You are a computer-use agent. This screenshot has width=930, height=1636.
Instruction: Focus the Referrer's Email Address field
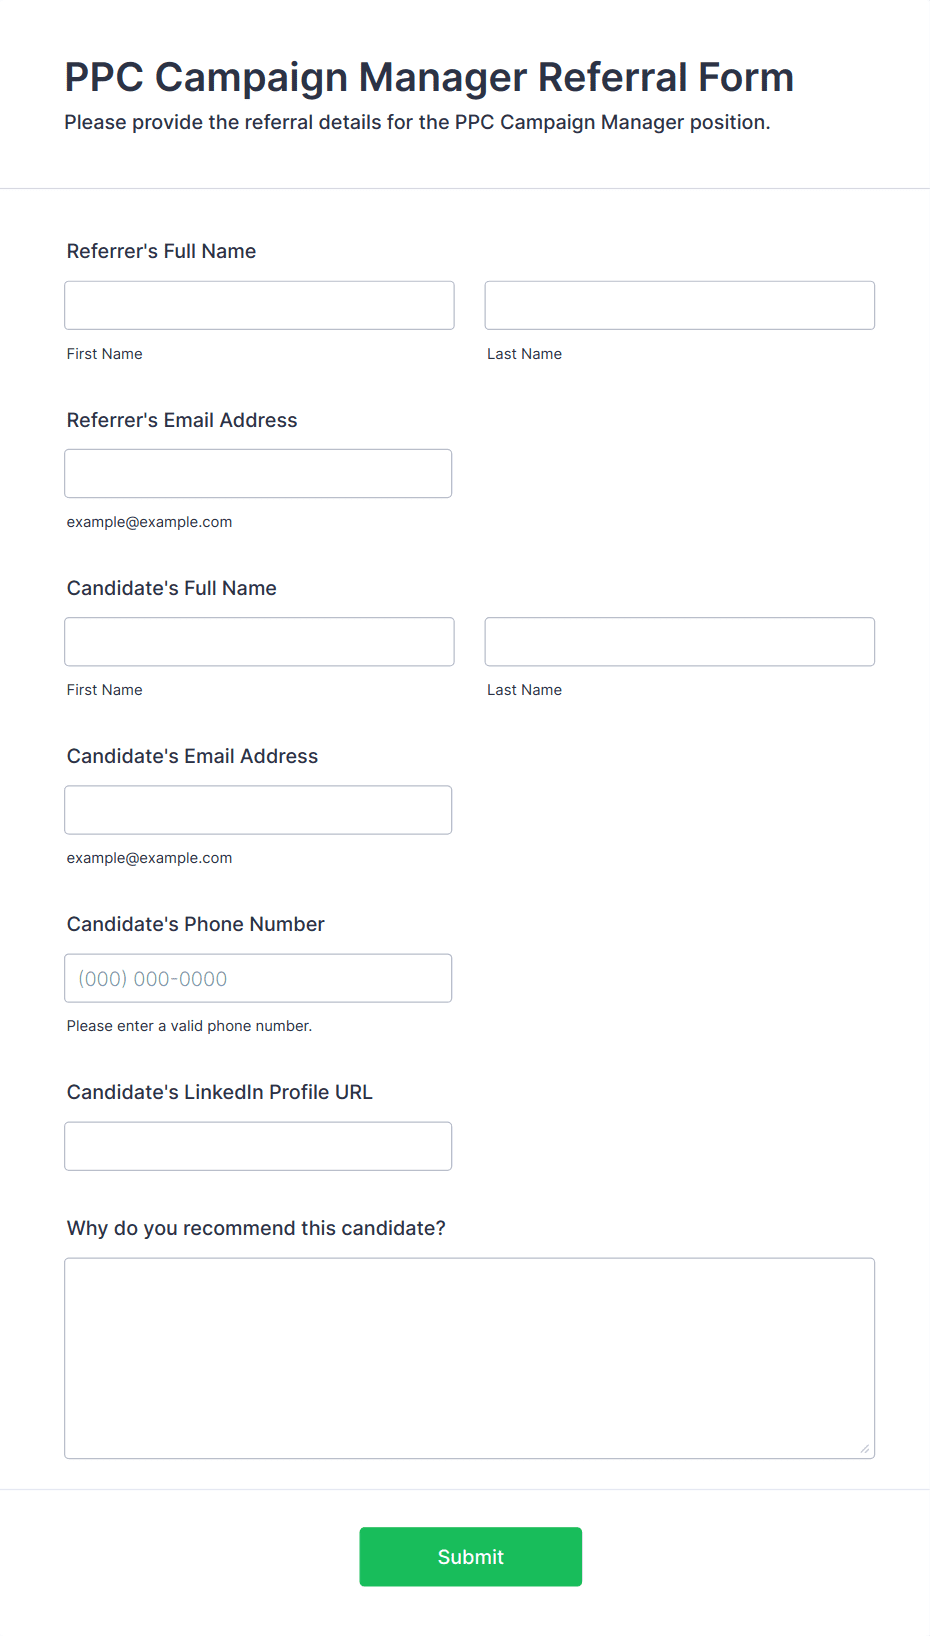[258, 473]
